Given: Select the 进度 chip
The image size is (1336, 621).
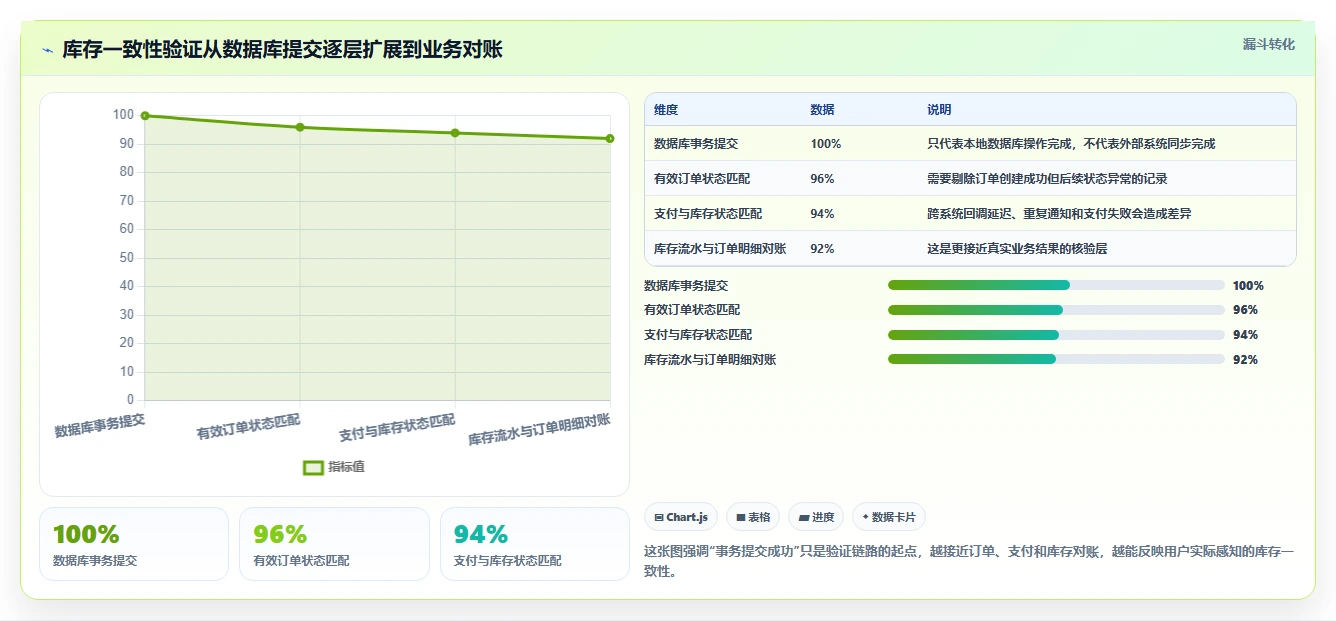Looking at the screenshot, I should [x=816, y=517].
